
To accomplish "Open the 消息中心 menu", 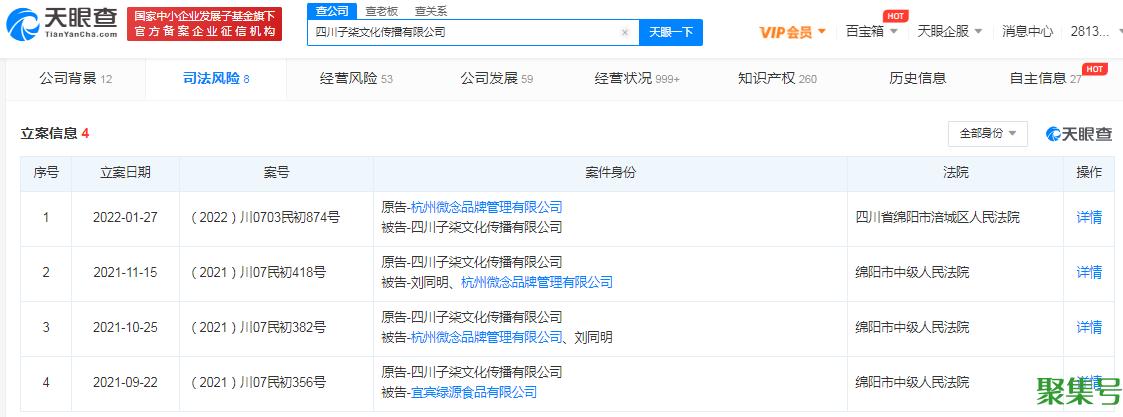I will [x=1029, y=32].
